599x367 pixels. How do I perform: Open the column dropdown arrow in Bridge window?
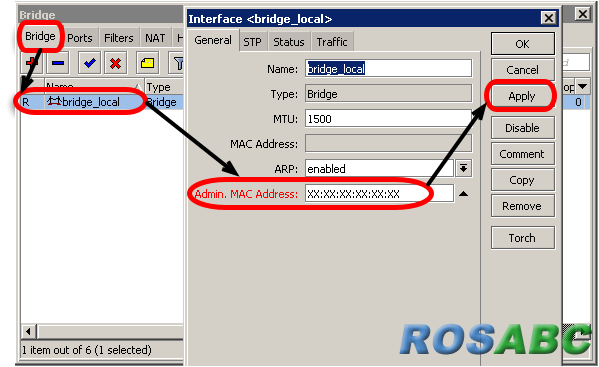(583, 87)
